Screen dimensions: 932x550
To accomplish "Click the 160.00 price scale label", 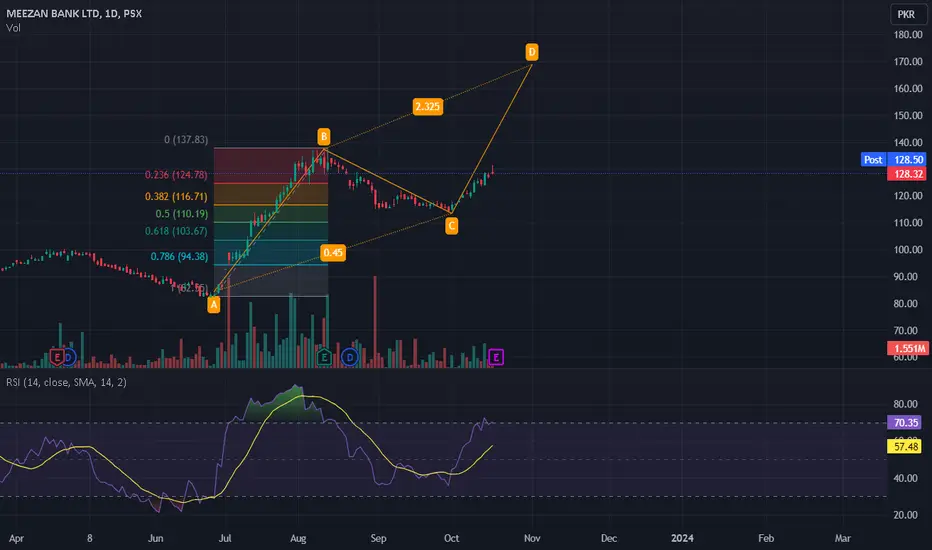I will click(908, 89).
